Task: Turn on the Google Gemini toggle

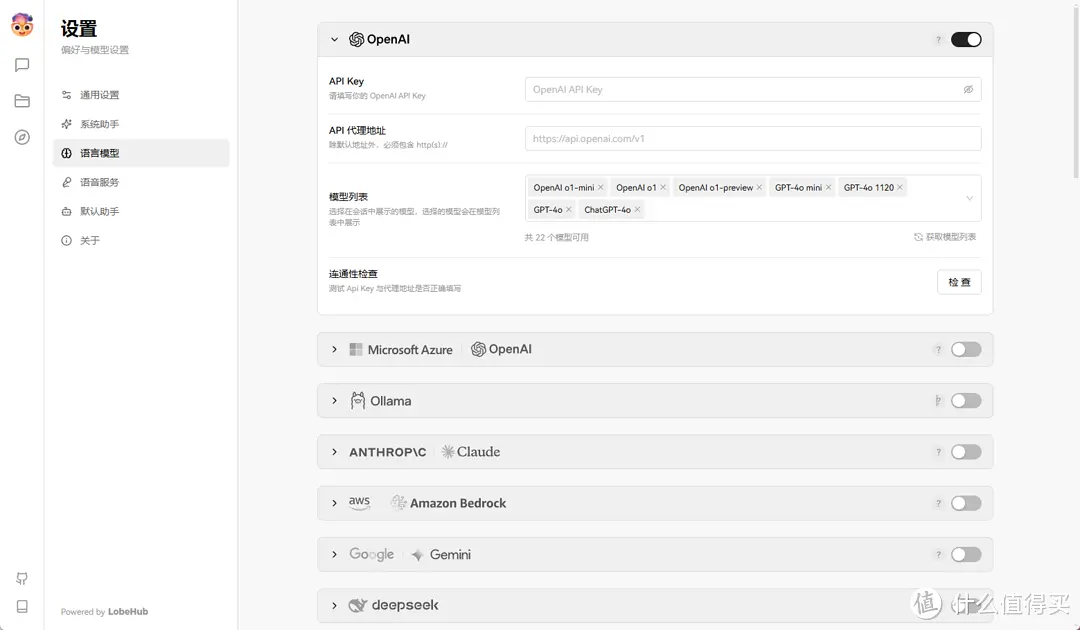Action: coord(964,554)
